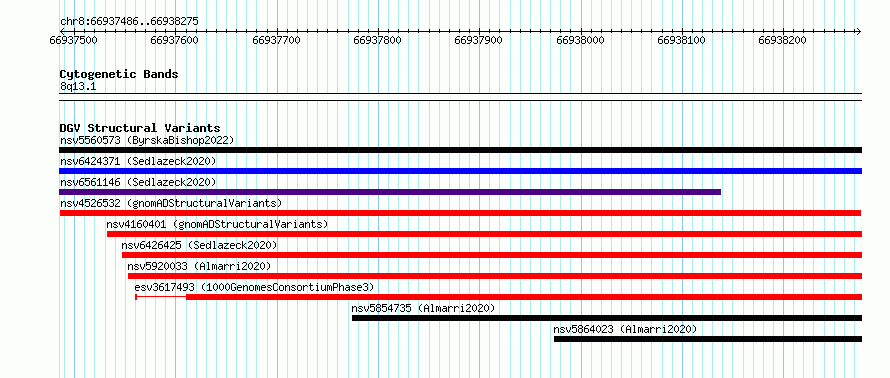Click ruler position 66937600

point(175,40)
